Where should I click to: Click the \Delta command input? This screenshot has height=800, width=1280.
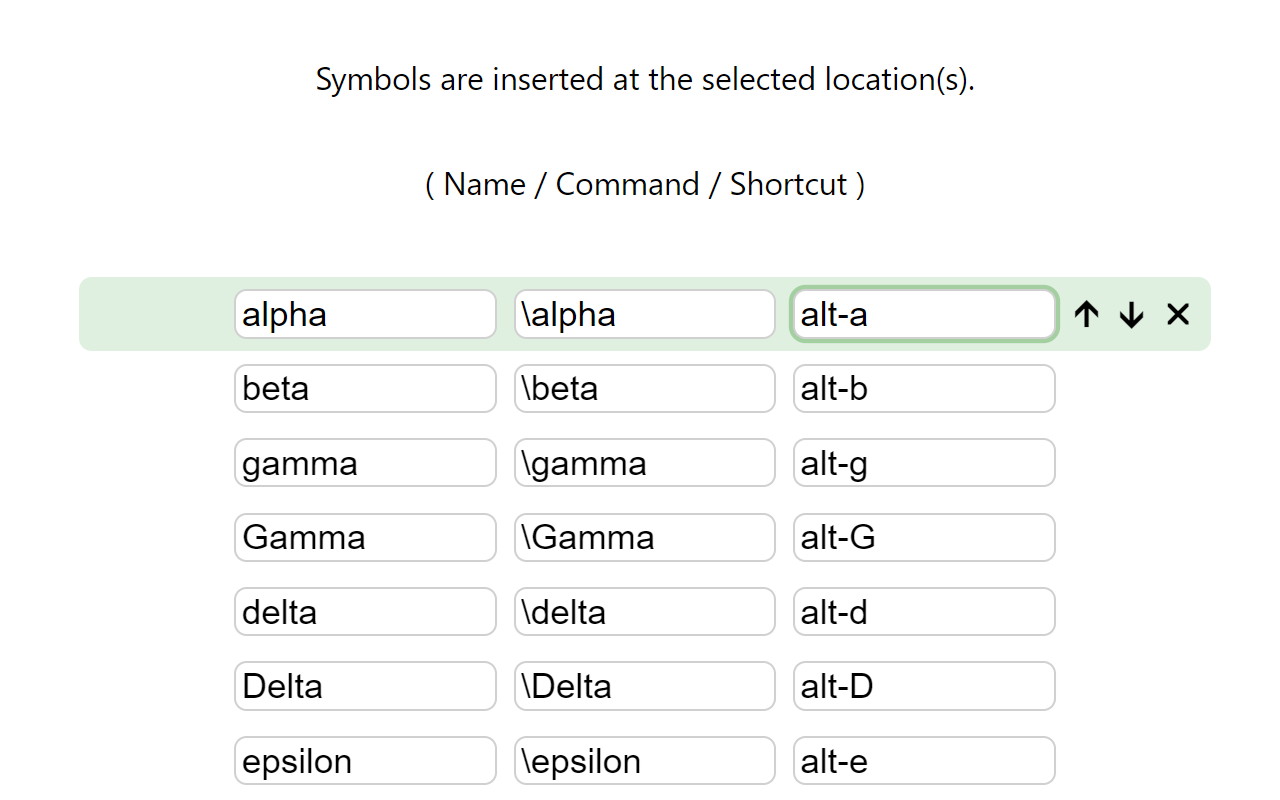(x=645, y=686)
